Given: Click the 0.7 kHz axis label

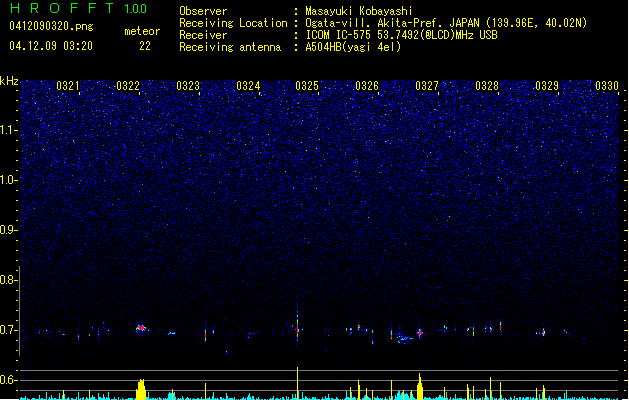Looking at the screenshot, I should 9,330.
